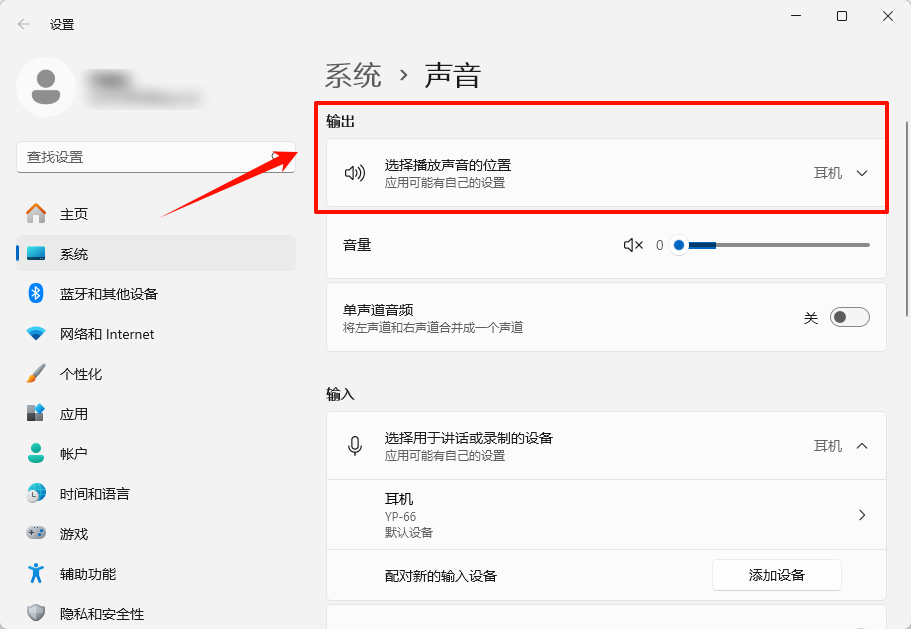Open 个性化 settings in the sidebar

[38, 373]
